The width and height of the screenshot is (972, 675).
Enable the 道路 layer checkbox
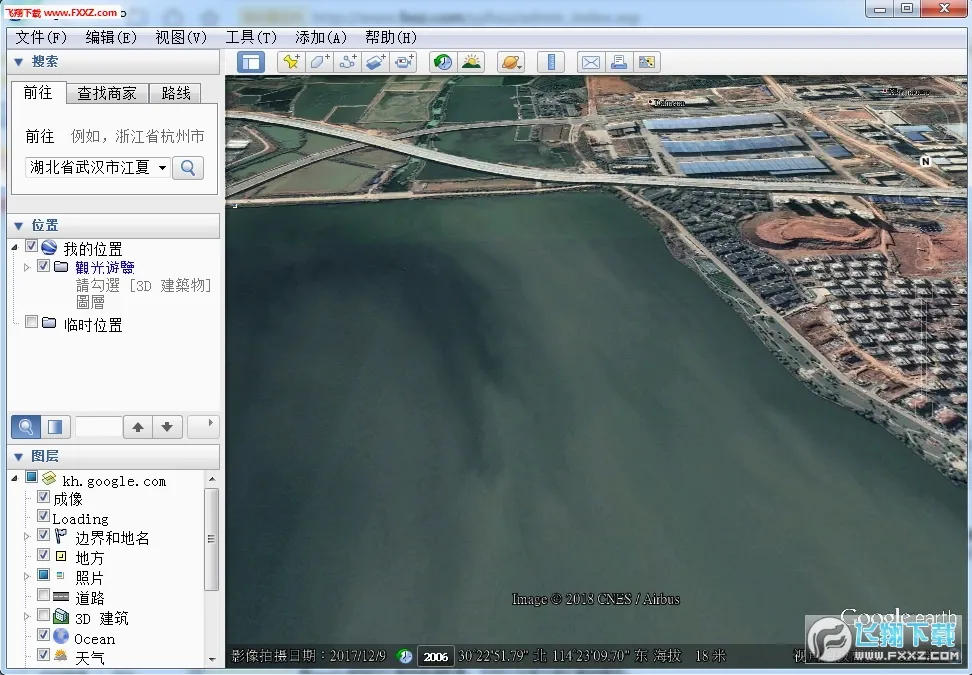(x=43, y=595)
